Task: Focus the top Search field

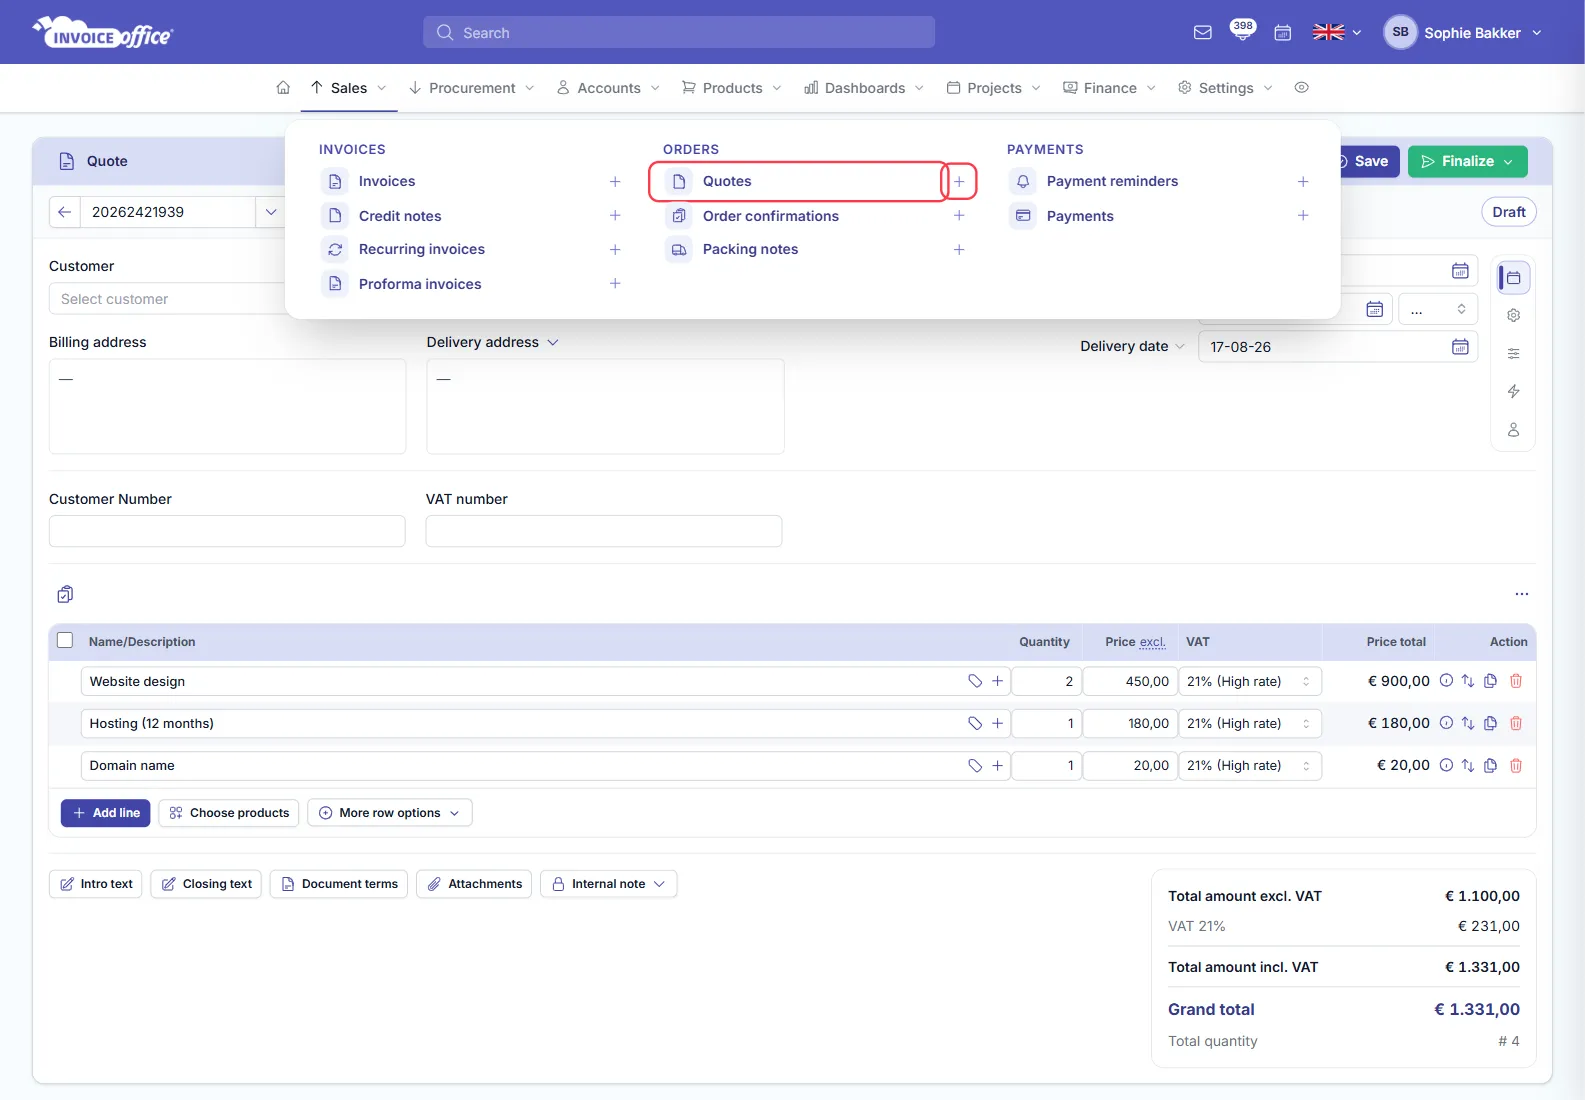Action: coord(679,32)
